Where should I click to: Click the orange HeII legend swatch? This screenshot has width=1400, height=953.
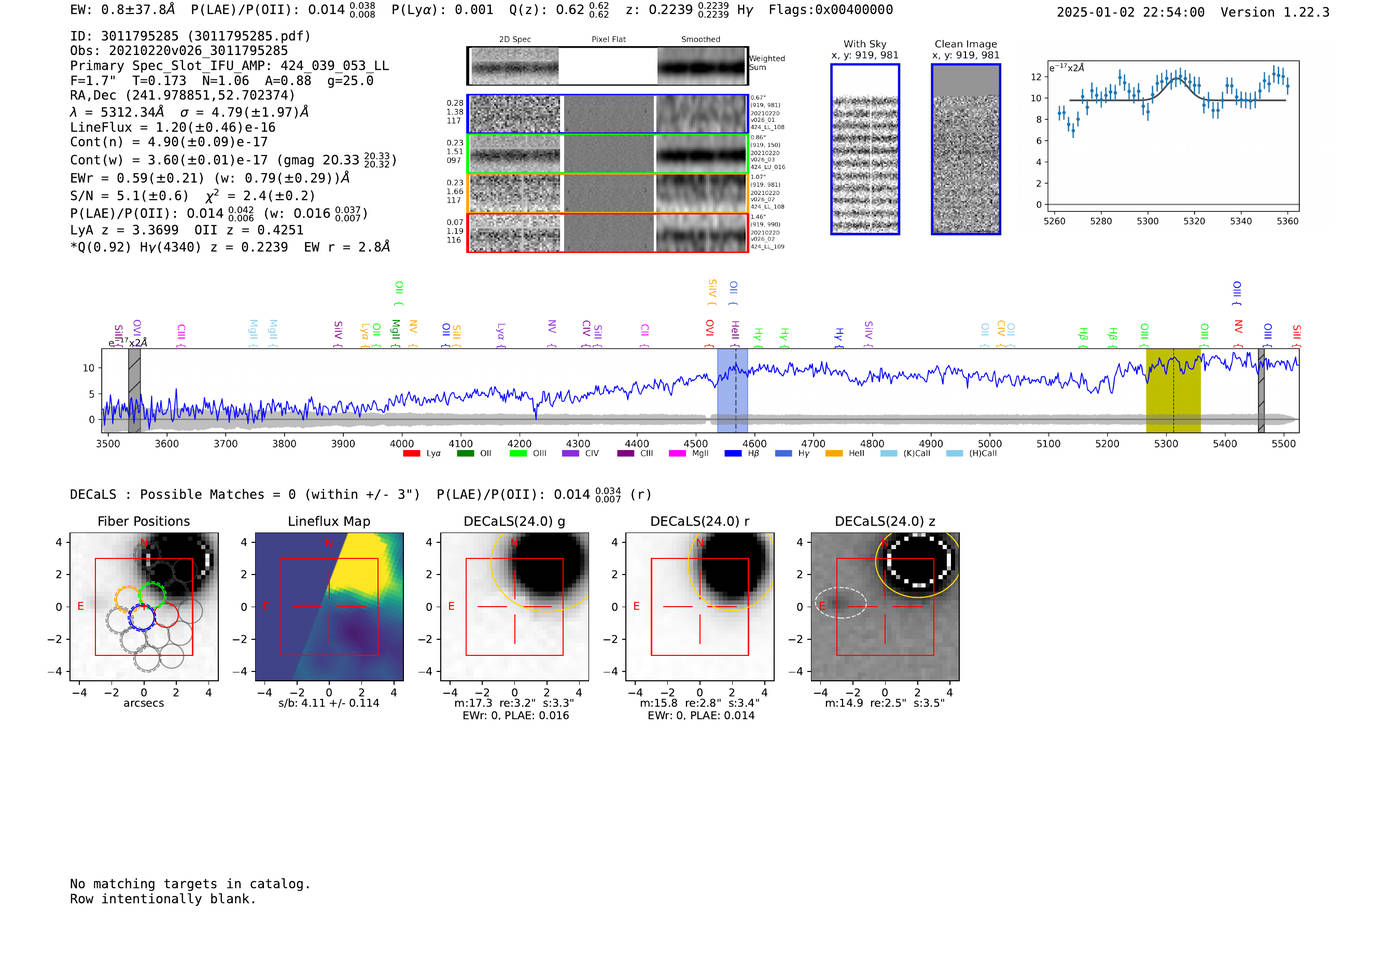[x=834, y=454]
